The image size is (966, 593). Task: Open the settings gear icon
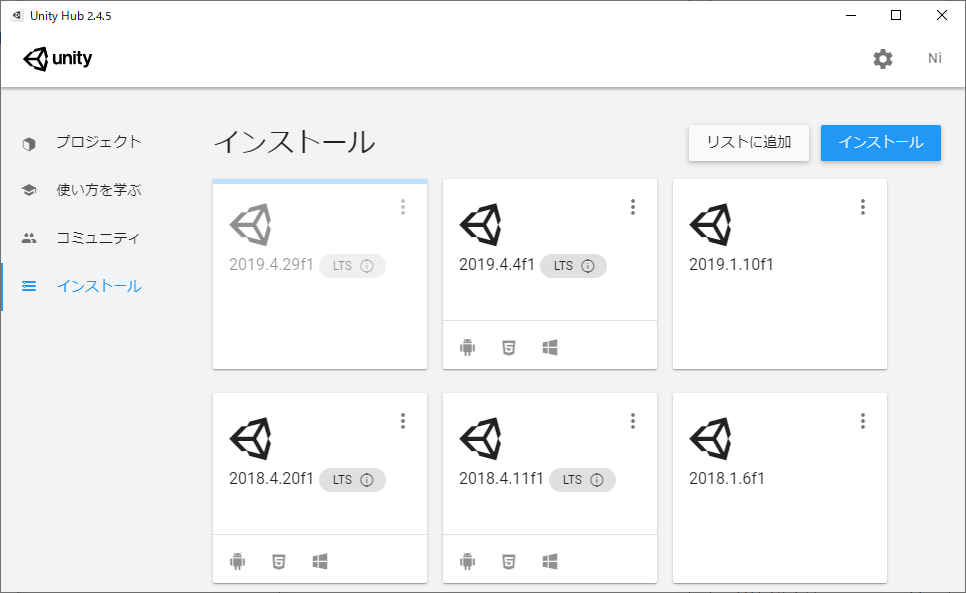[x=882, y=58]
